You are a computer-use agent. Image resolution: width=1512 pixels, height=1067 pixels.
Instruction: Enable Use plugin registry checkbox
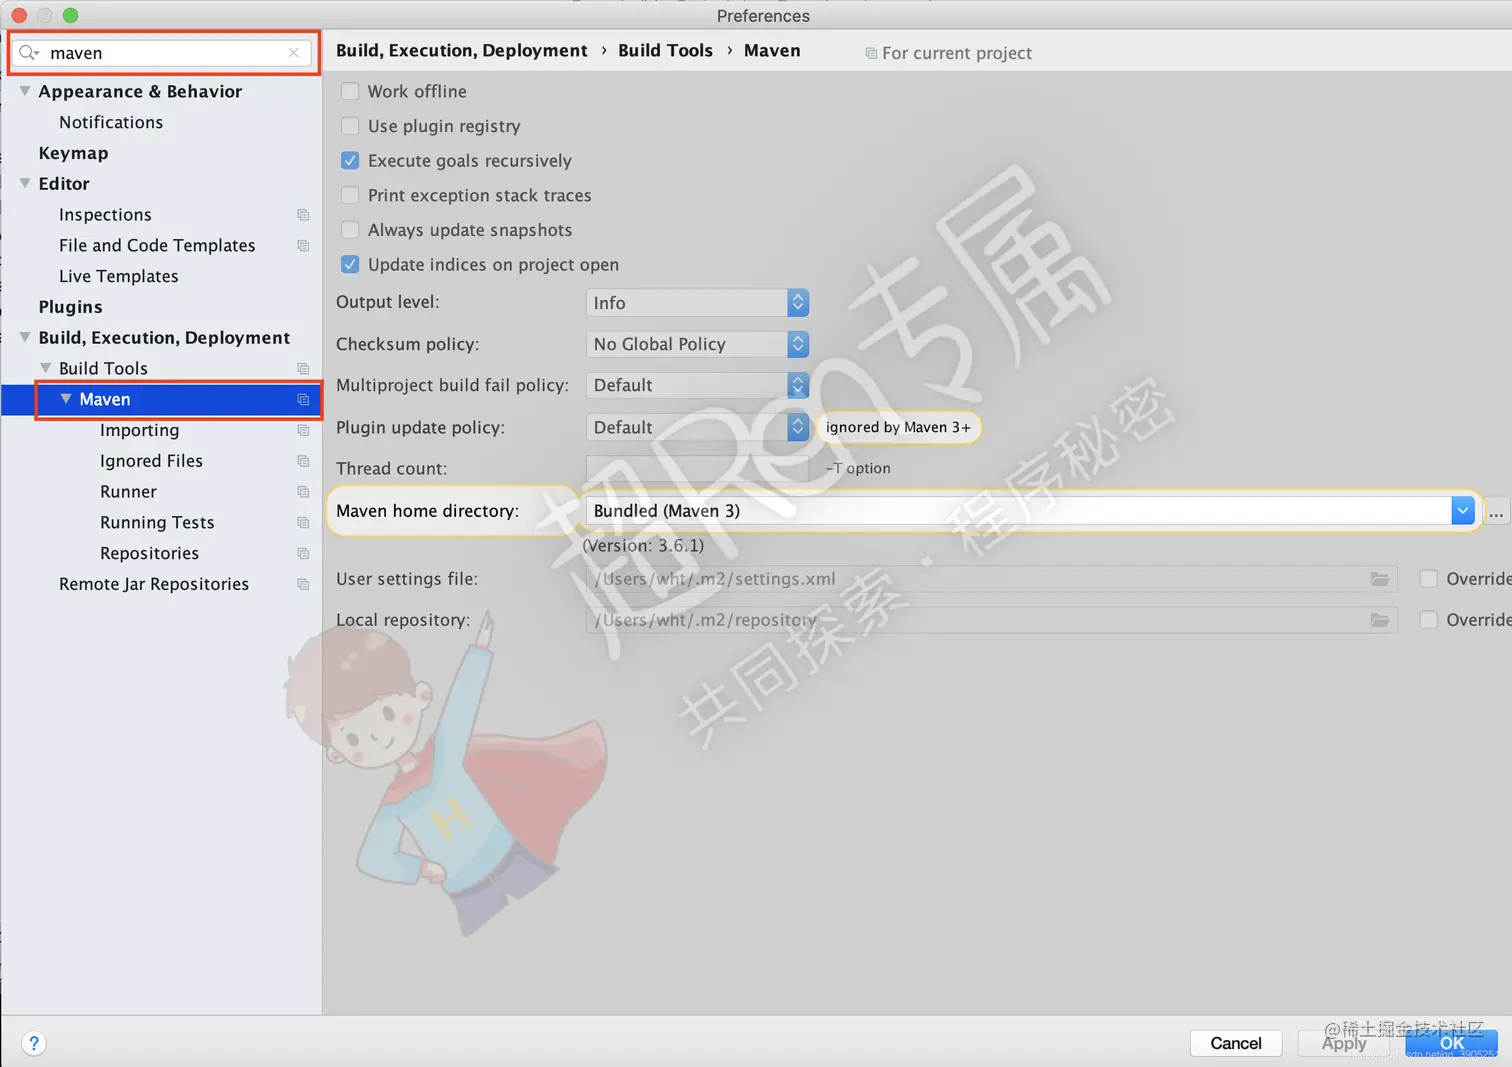tap(350, 126)
